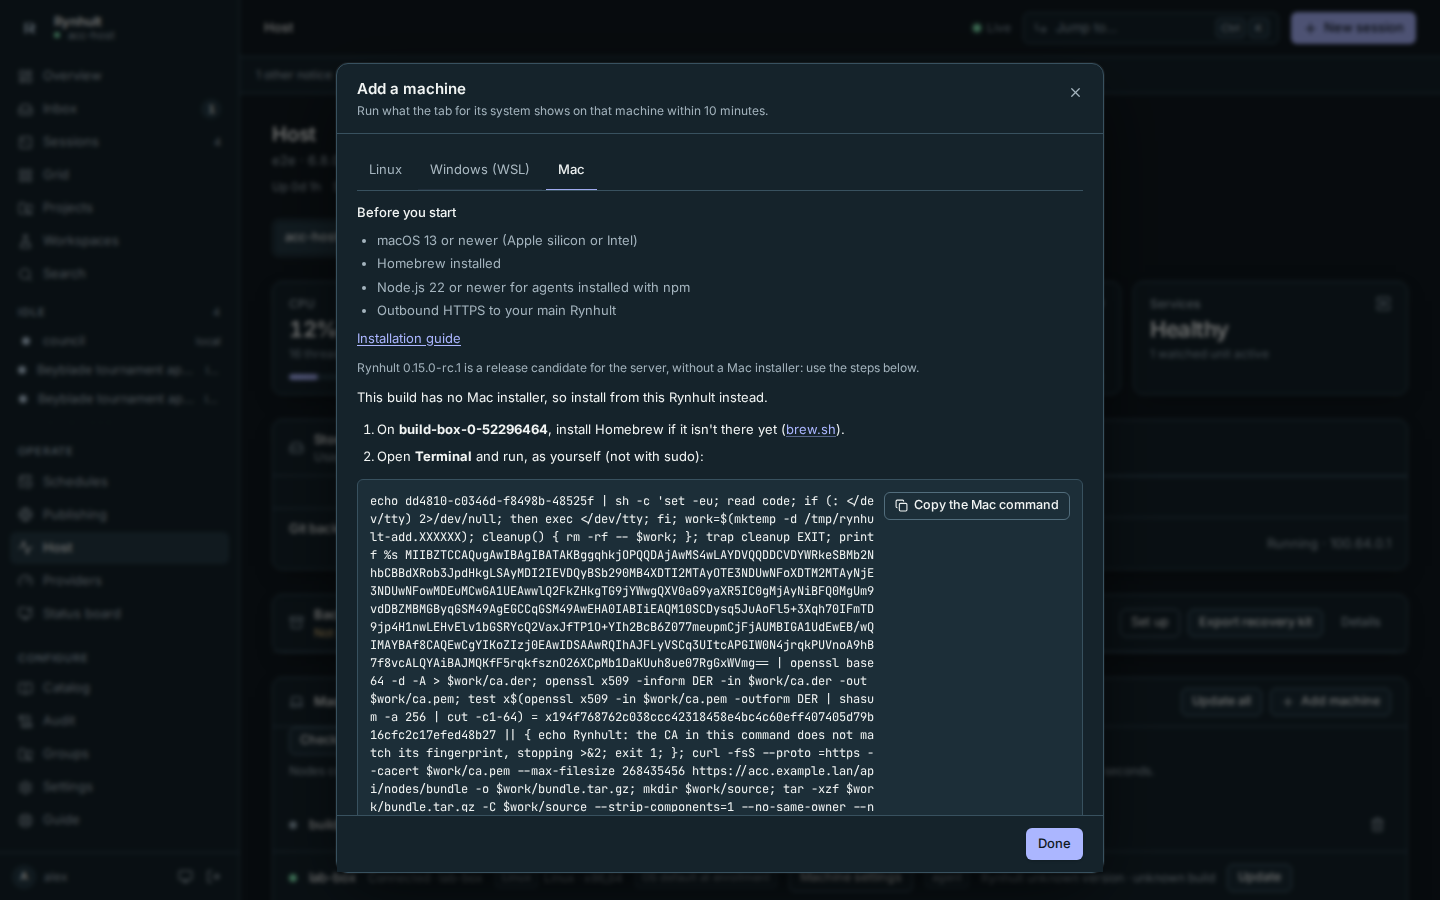Open Inbox in the sidebar
1440x900 pixels.
pos(120,109)
